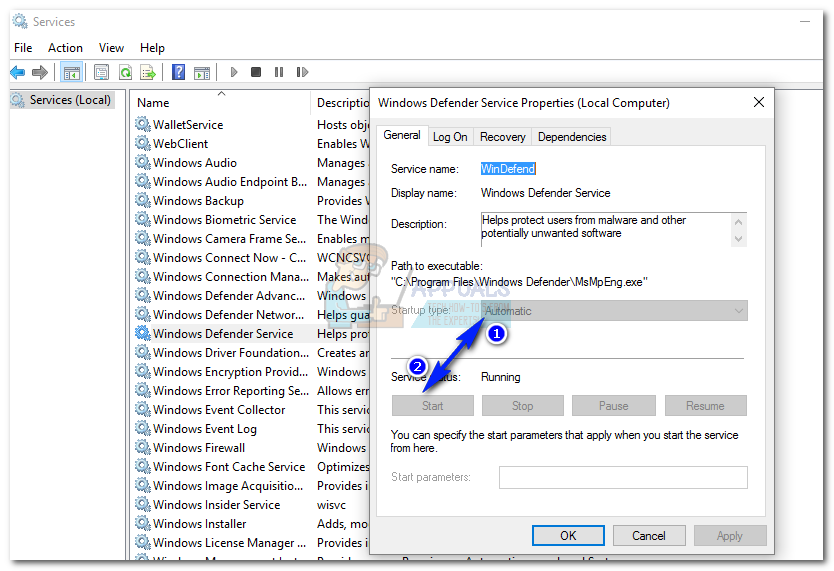Click the gear icon beside Windows Event Collector
This screenshot has height=571, width=834.
[x=143, y=409]
